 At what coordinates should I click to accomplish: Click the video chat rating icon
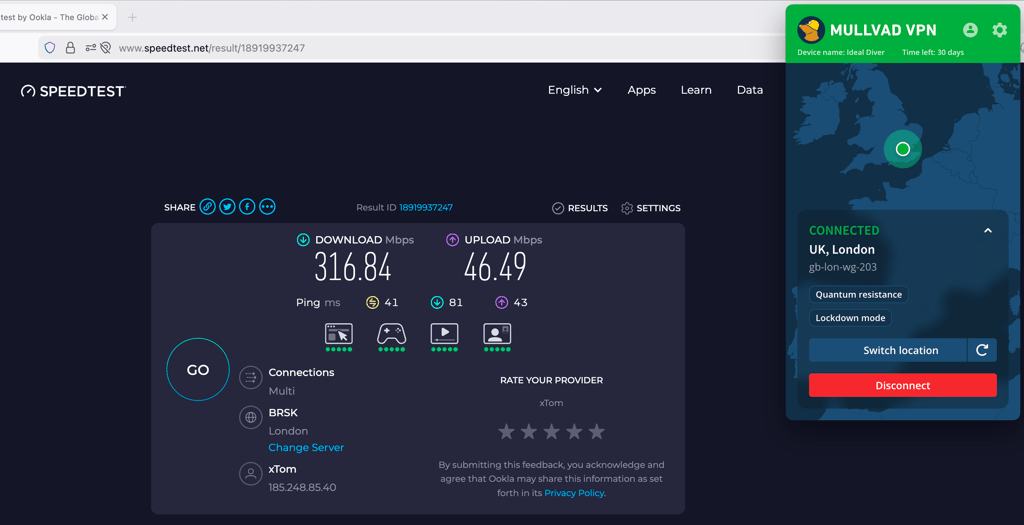pos(497,334)
